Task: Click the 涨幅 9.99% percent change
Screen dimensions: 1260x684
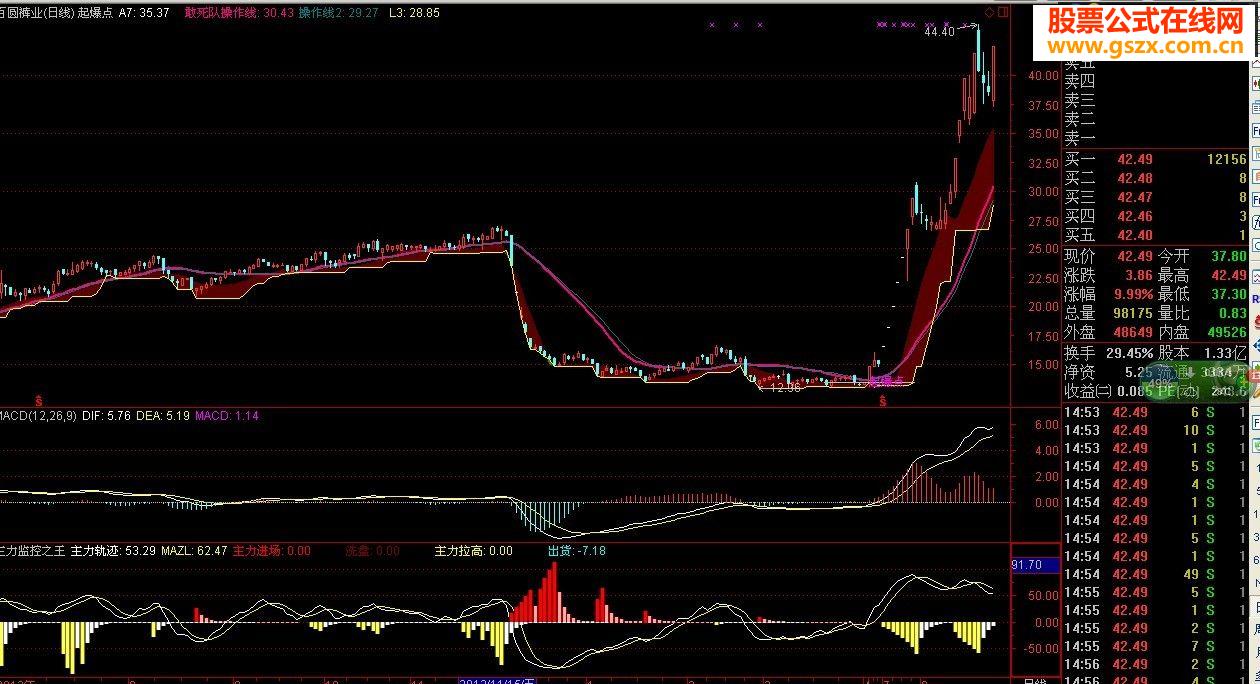Action: pos(1109,294)
